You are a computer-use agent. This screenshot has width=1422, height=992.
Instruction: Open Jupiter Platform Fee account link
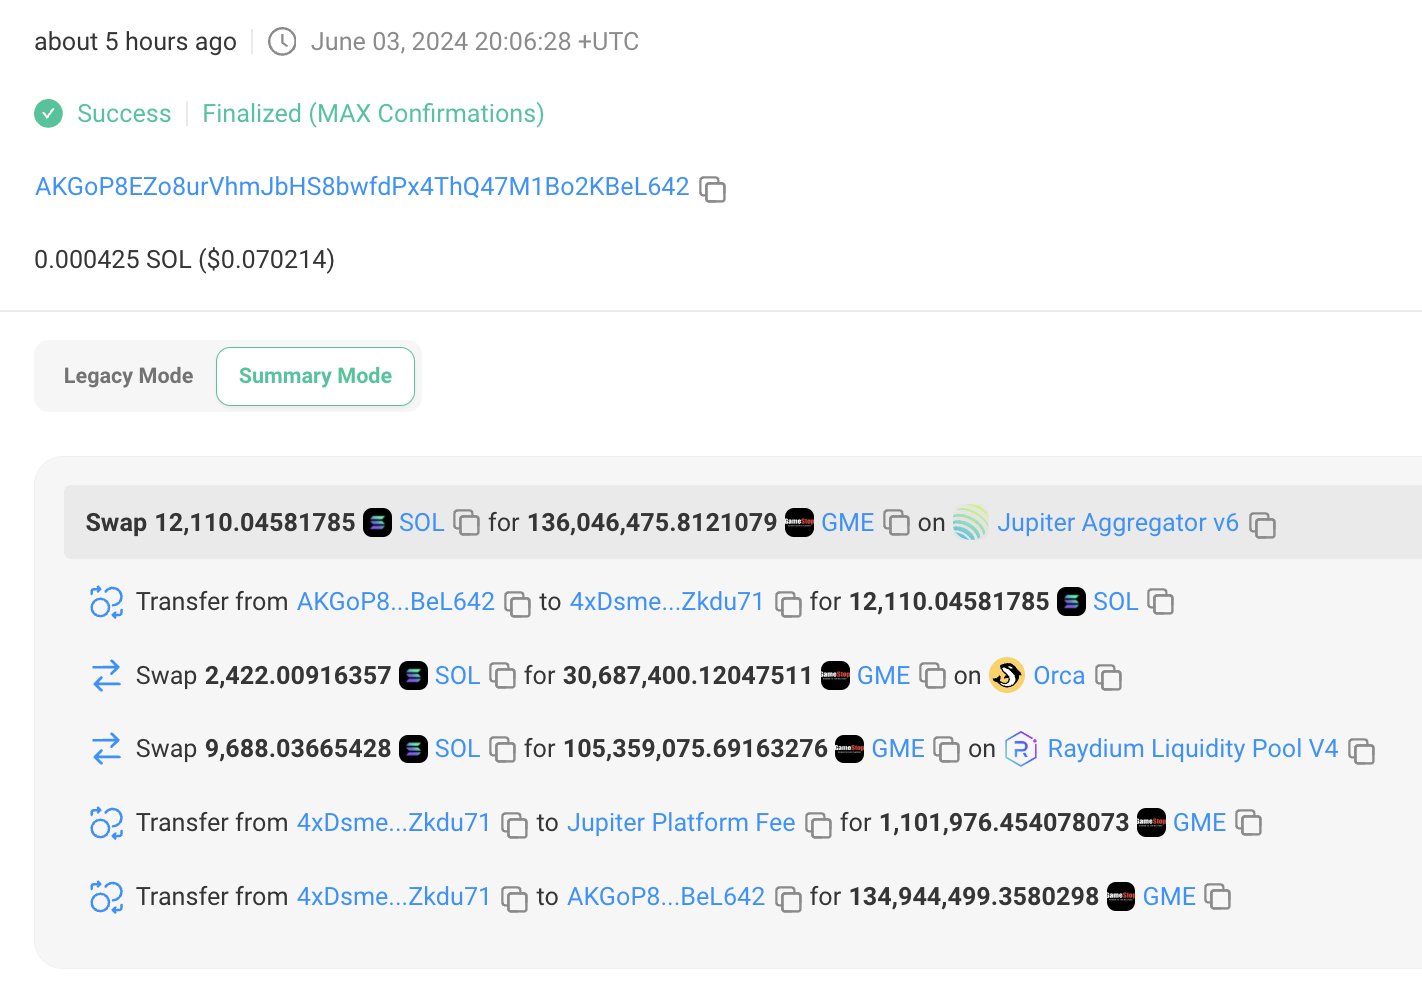point(681,823)
